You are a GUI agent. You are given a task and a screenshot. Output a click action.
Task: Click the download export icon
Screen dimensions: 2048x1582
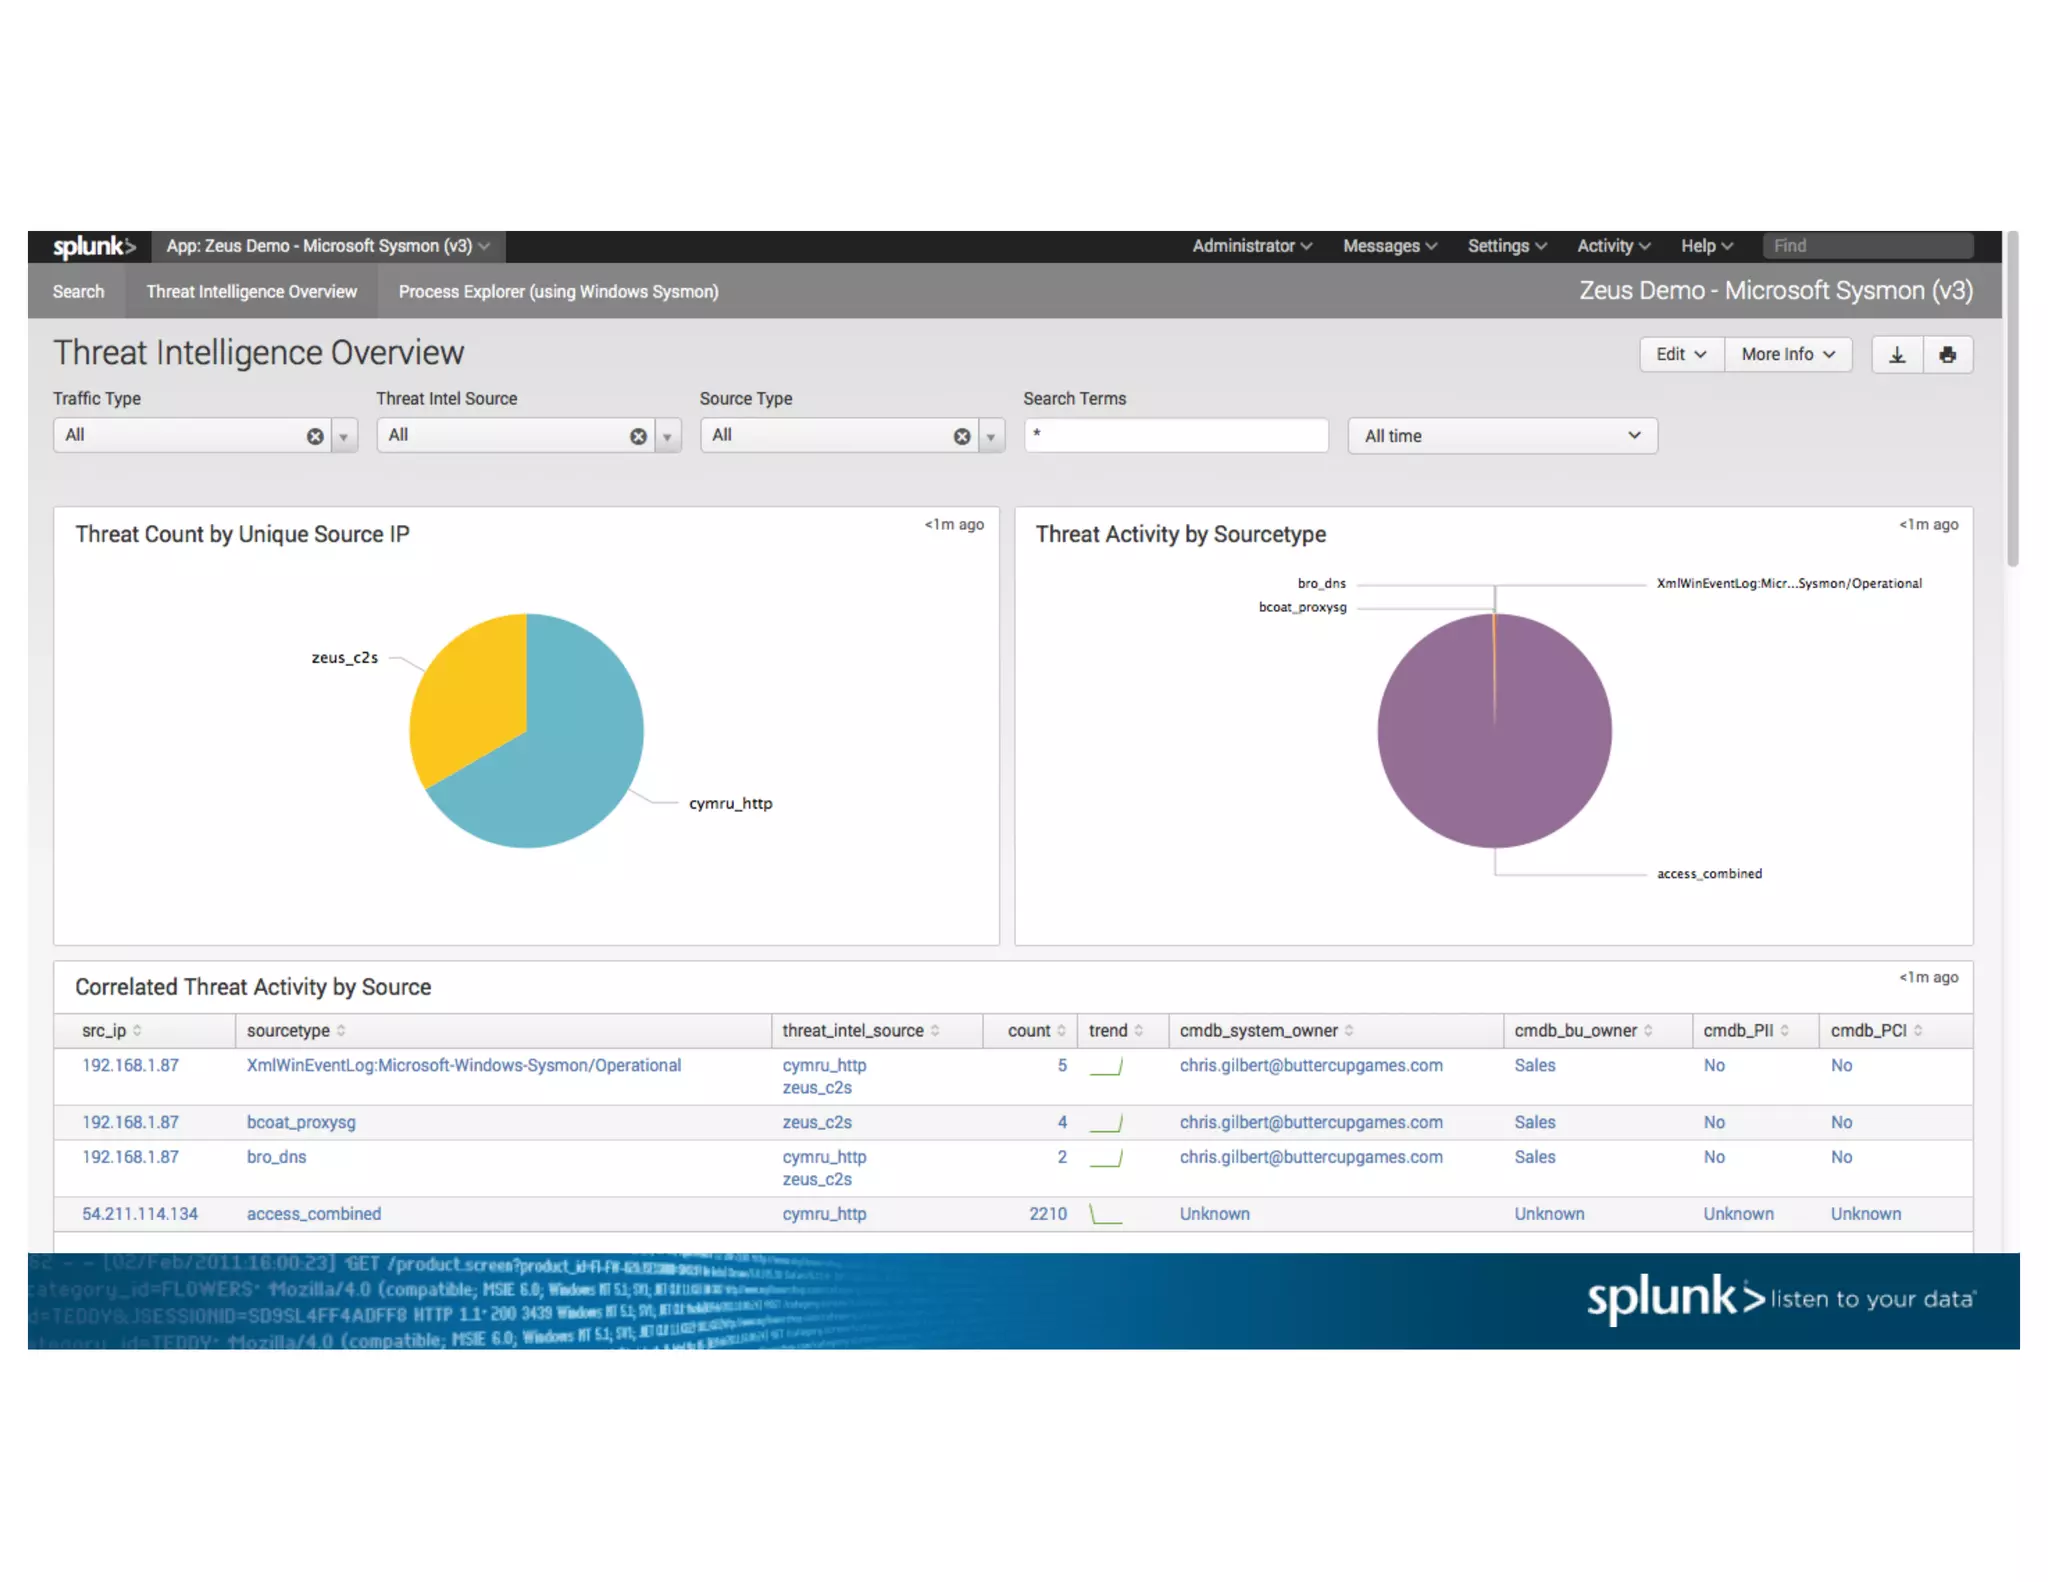pyautogui.click(x=1896, y=355)
